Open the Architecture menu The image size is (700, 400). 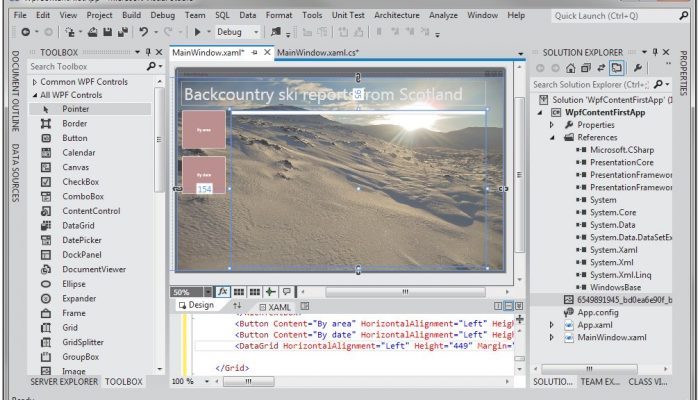396,15
